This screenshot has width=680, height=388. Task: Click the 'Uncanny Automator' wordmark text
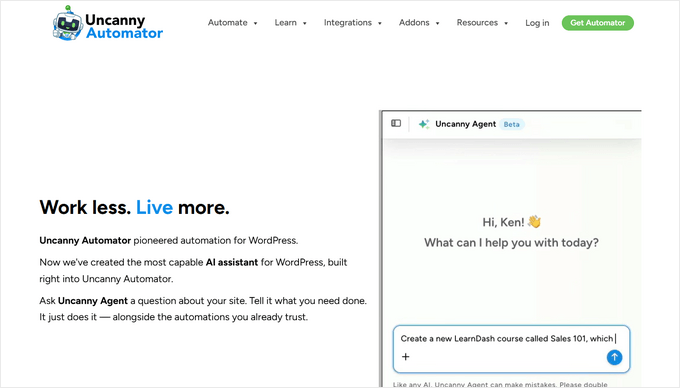[x=124, y=26]
